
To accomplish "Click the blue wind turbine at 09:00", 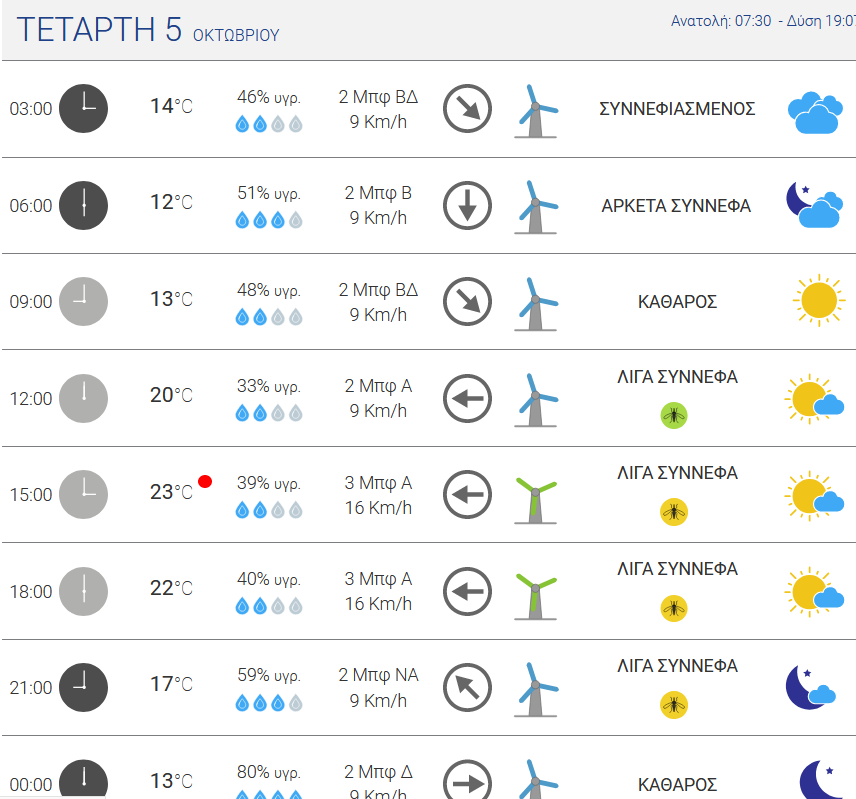I will (536, 305).
